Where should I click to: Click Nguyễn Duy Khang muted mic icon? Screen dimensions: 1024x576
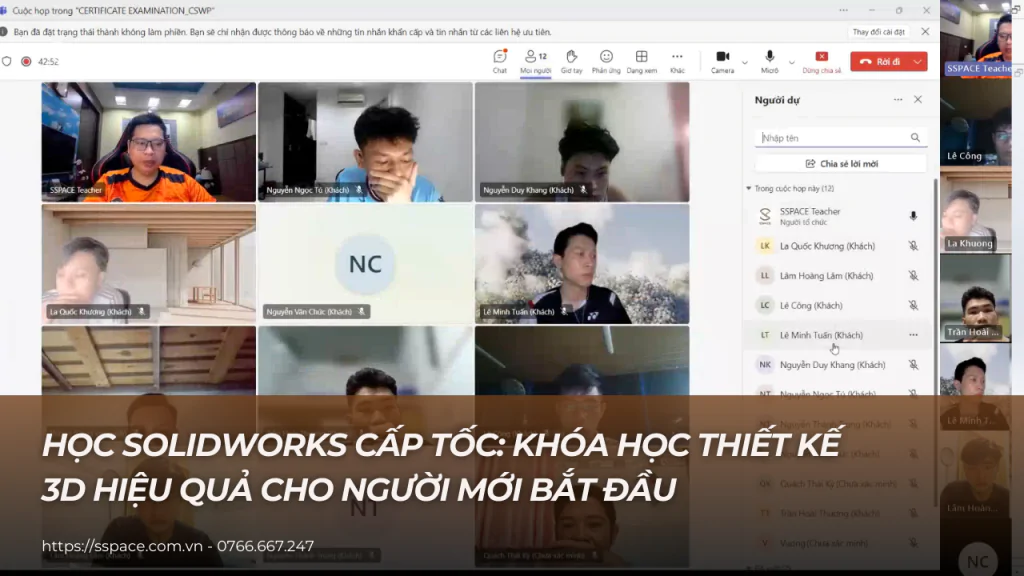click(913, 364)
